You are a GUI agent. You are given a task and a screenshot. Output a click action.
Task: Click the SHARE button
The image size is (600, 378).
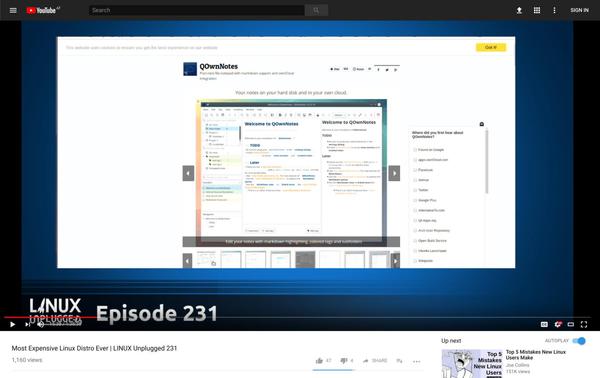[375, 360]
